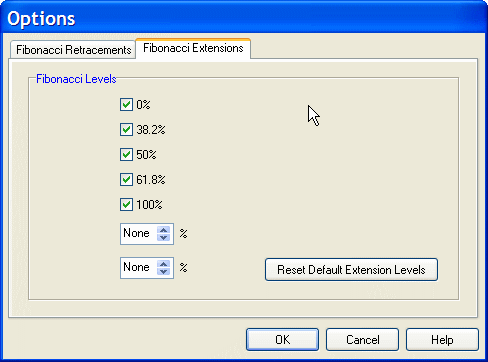Uncheck the 100% level checkbox
The width and height of the screenshot is (488, 362).
(x=126, y=205)
